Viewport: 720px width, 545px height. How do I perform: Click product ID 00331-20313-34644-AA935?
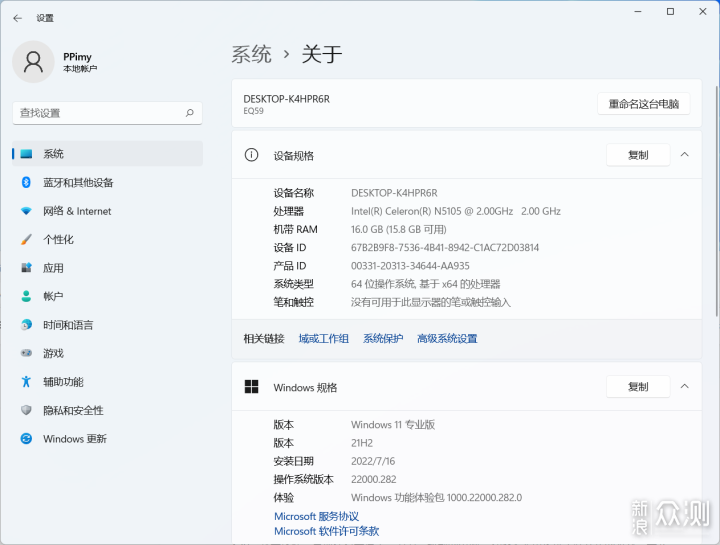[410, 266]
